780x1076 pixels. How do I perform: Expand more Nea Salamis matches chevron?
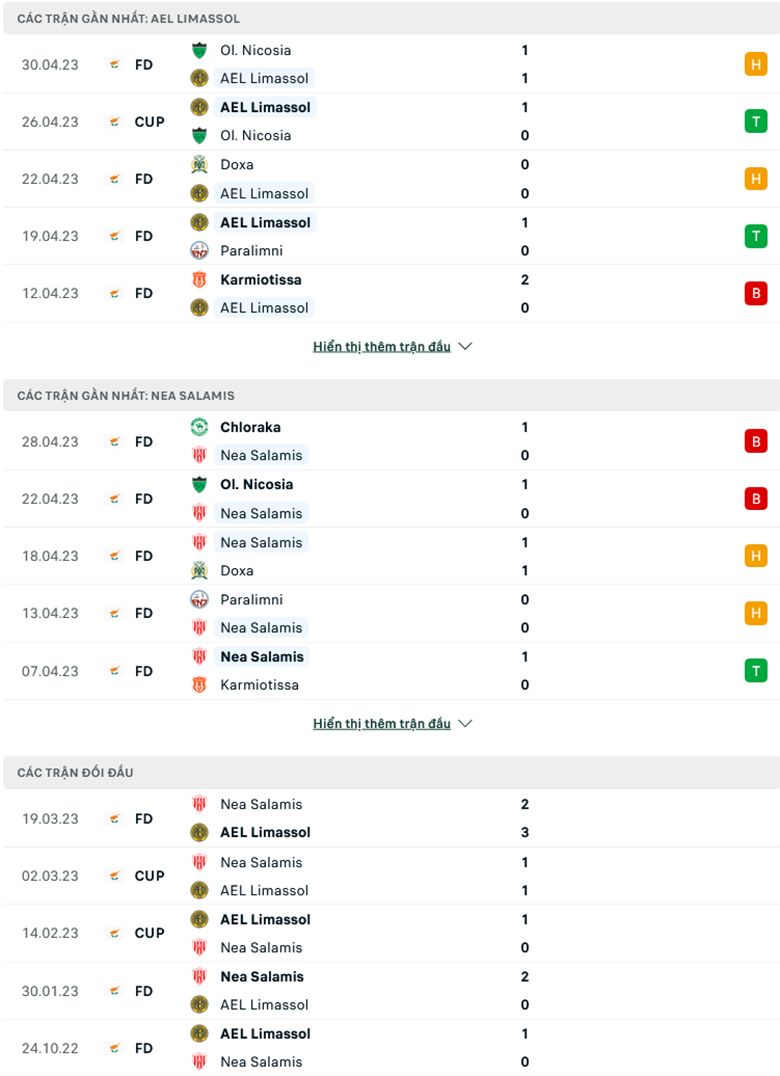point(465,724)
